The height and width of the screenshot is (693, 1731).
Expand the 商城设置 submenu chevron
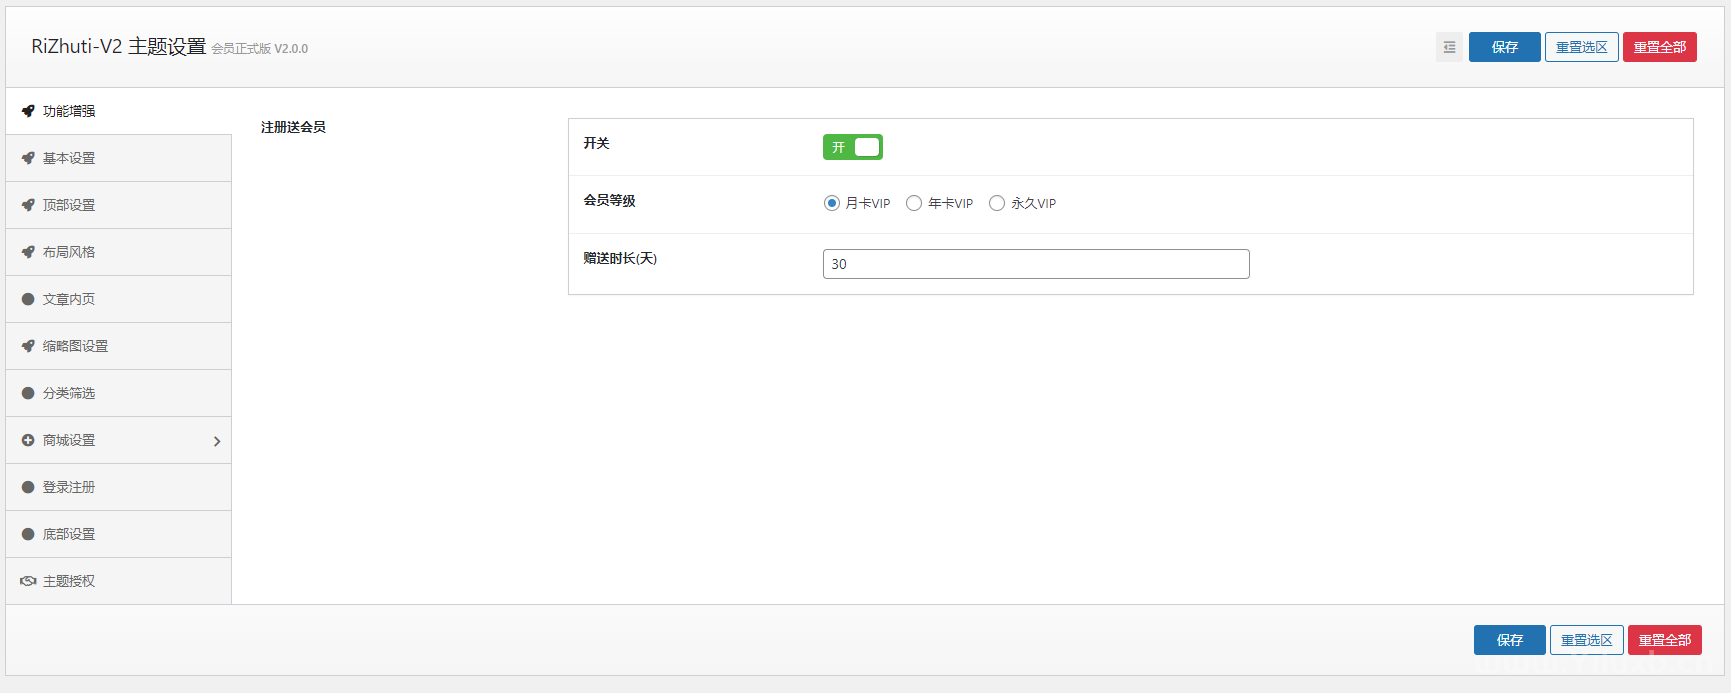coord(217,441)
